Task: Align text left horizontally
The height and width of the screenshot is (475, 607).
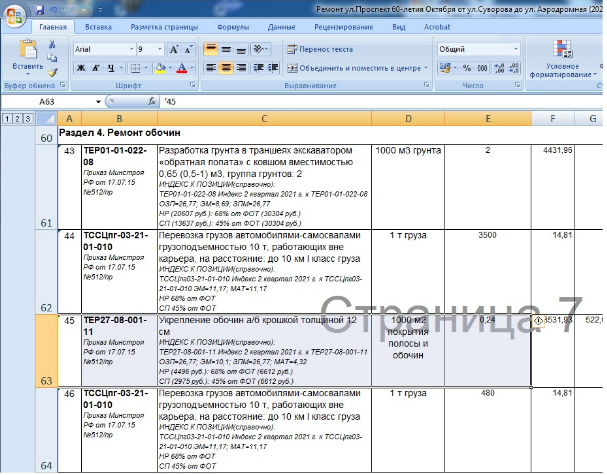Action: click(211, 68)
